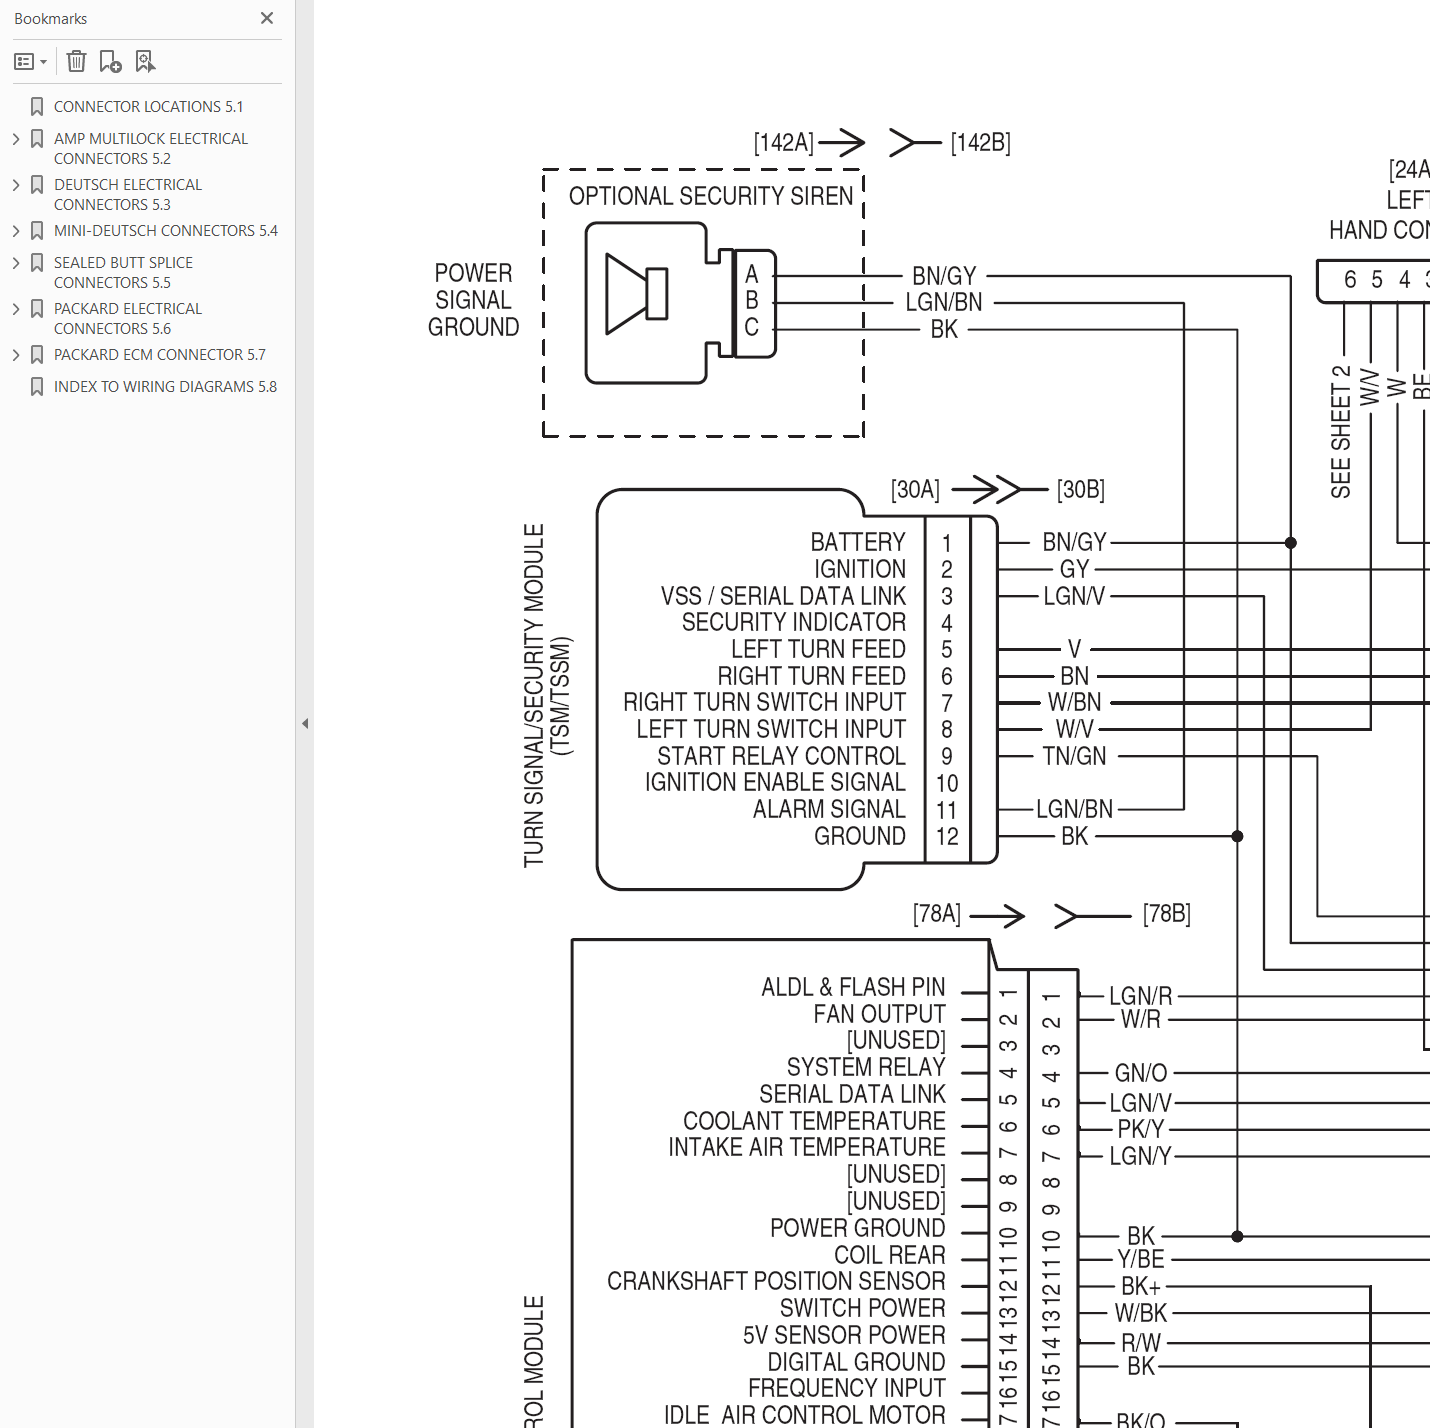Open PACKARD ECM CONNECTOR 5.7 bookmark

[159, 354]
